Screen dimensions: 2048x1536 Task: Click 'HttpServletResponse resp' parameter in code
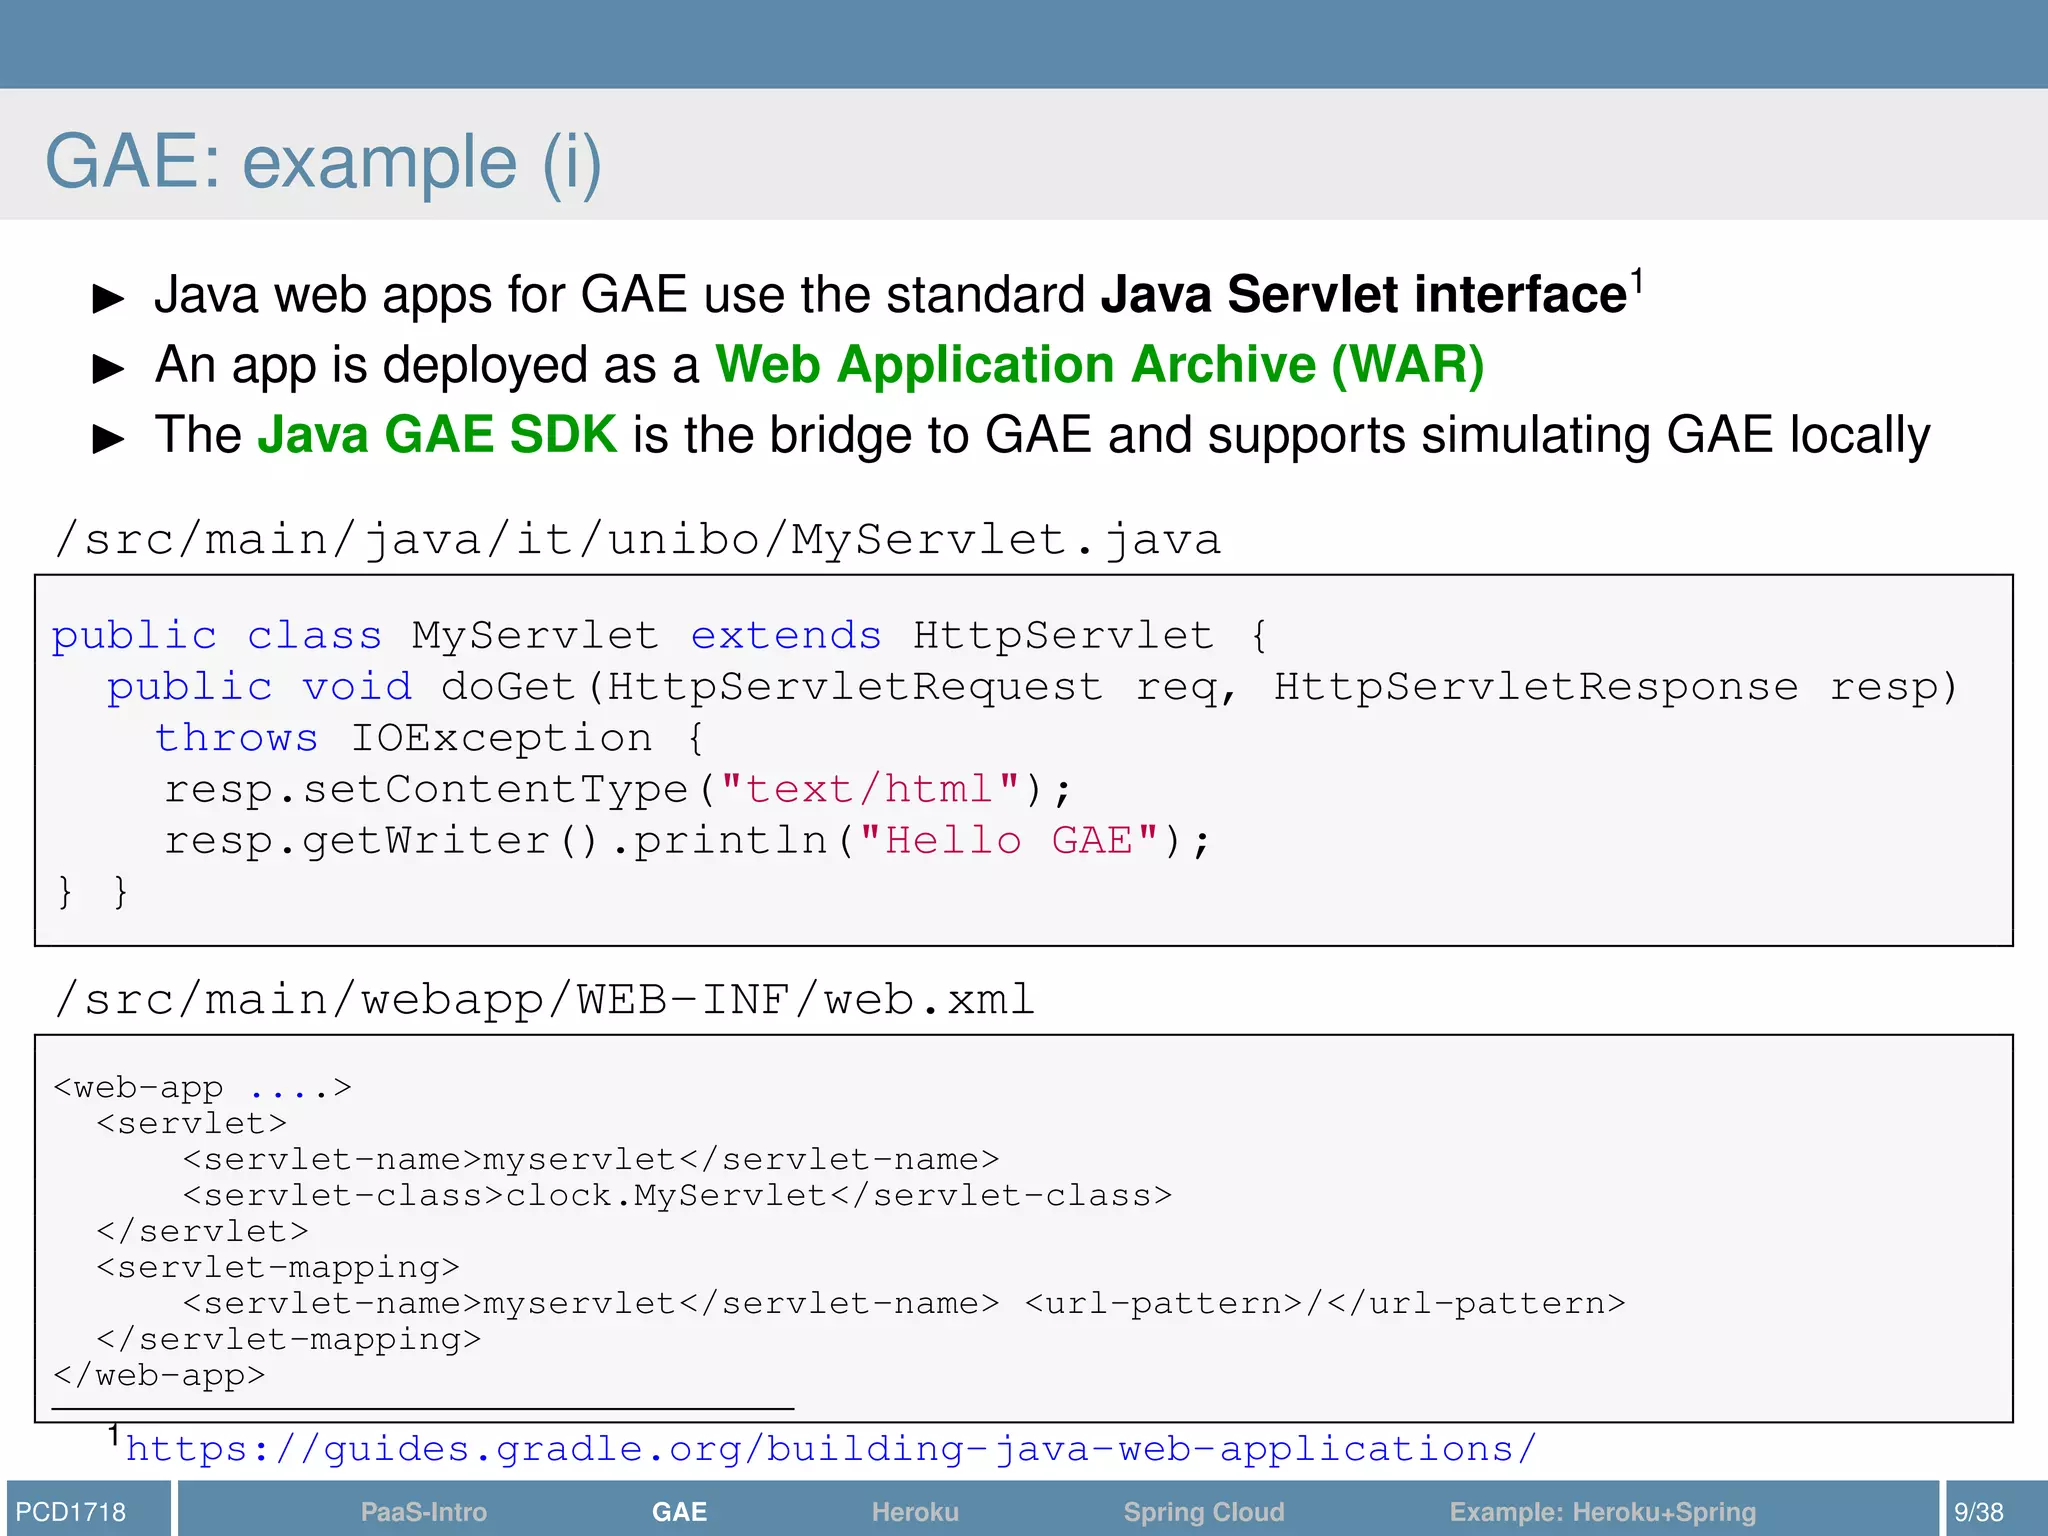click(x=1607, y=688)
